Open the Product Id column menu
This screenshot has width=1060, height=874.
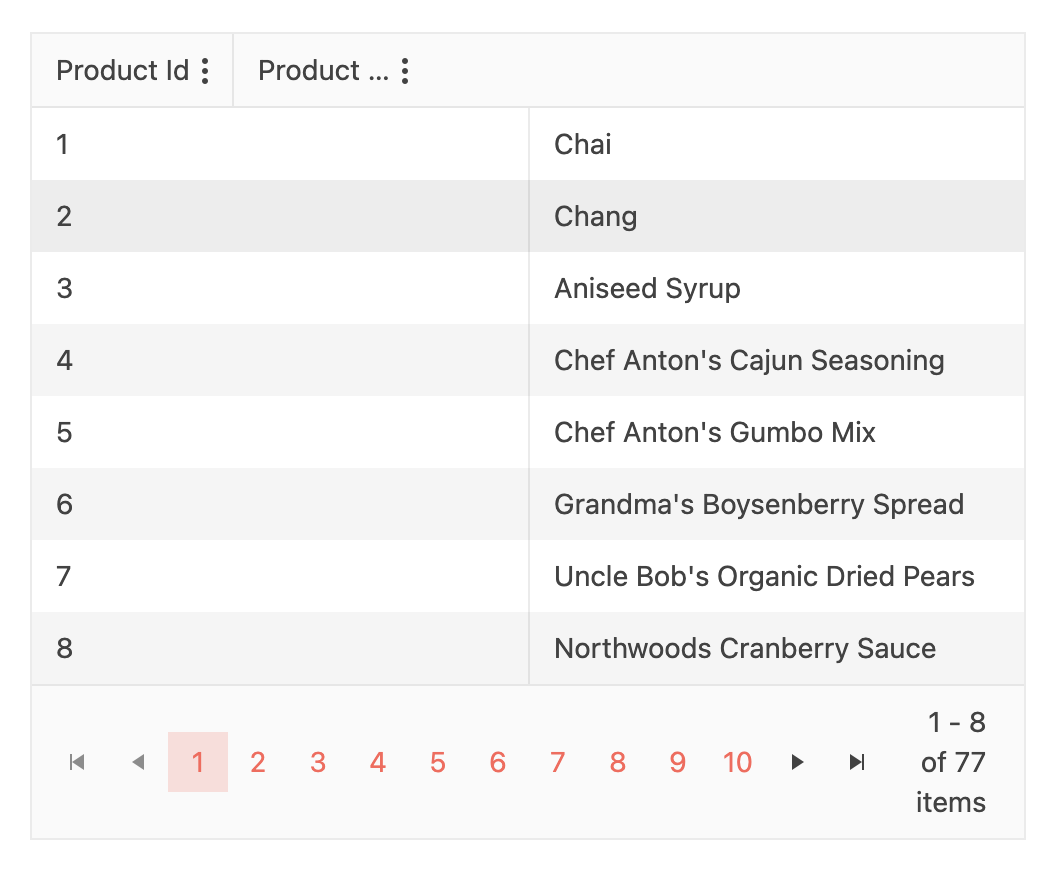tap(205, 71)
